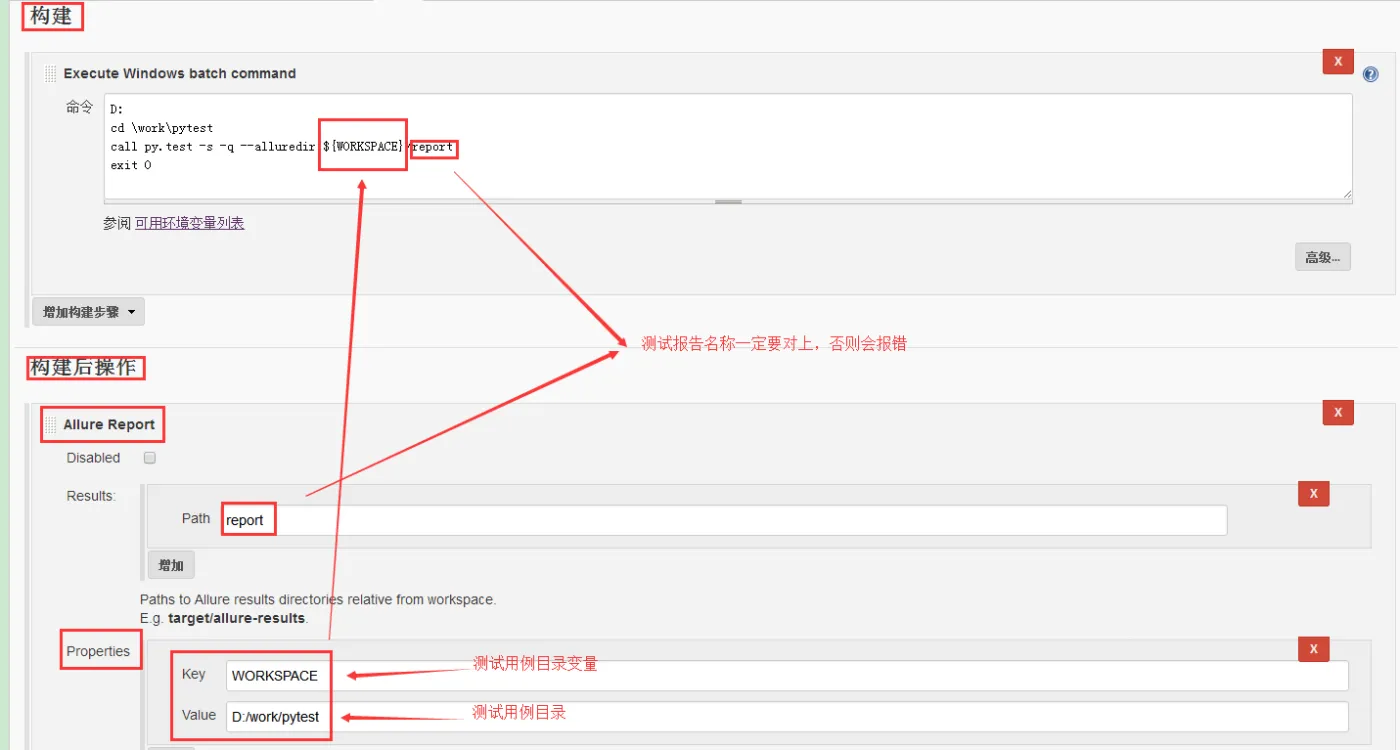
Task: Open the 增加构建步骤 dropdown
Action: (88, 312)
